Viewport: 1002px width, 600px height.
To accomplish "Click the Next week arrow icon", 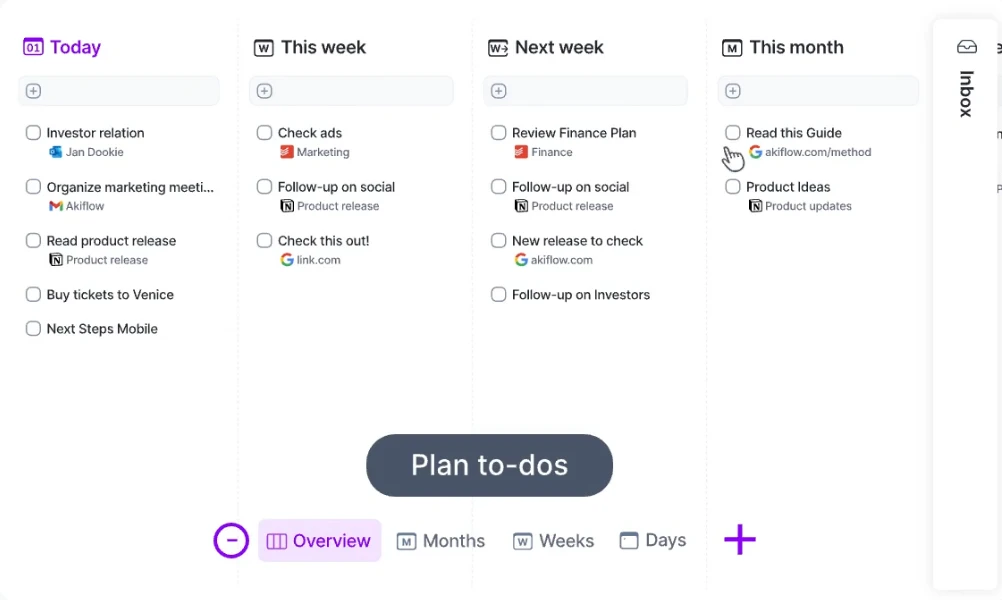I will click(498, 47).
